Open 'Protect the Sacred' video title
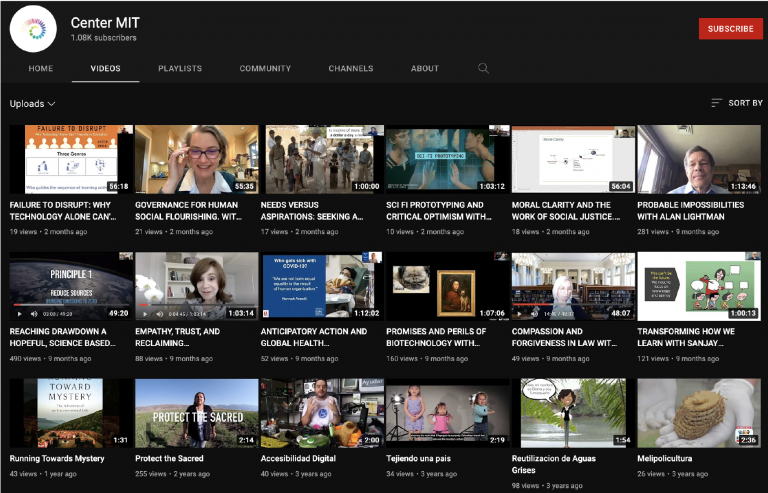Viewport: 768px width, 493px height. (x=169, y=458)
